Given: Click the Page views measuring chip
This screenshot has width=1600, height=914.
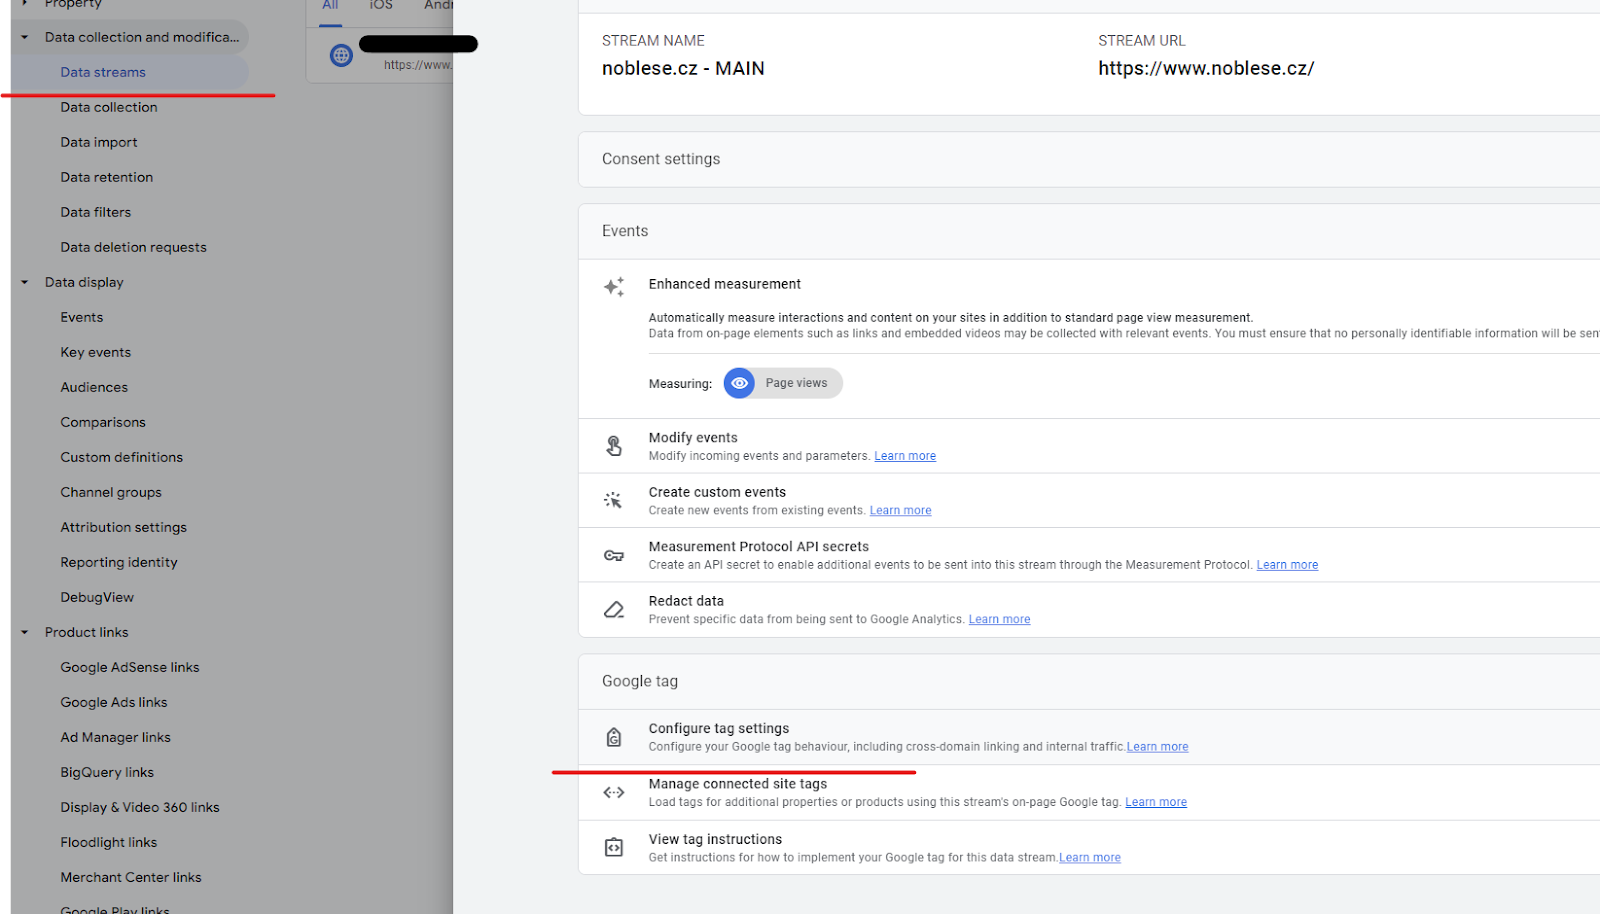Looking at the screenshot, I should point(783,383).
